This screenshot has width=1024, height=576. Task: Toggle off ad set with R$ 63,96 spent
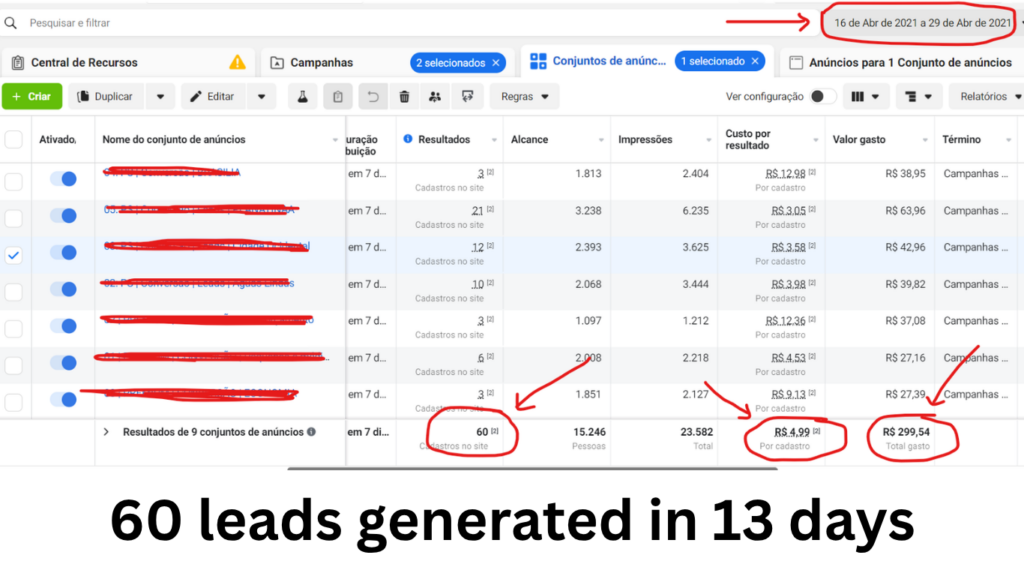63,216
